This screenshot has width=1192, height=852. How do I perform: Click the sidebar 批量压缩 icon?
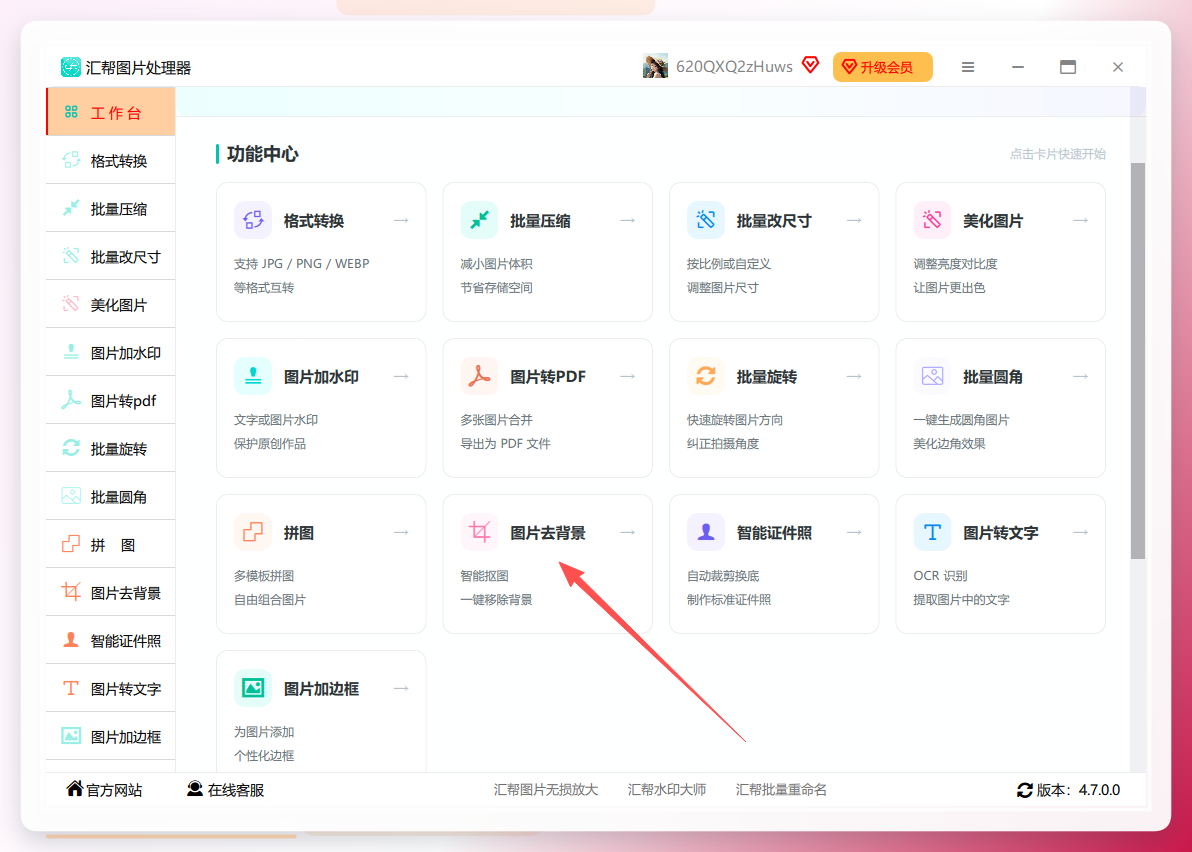coord(71,208)
